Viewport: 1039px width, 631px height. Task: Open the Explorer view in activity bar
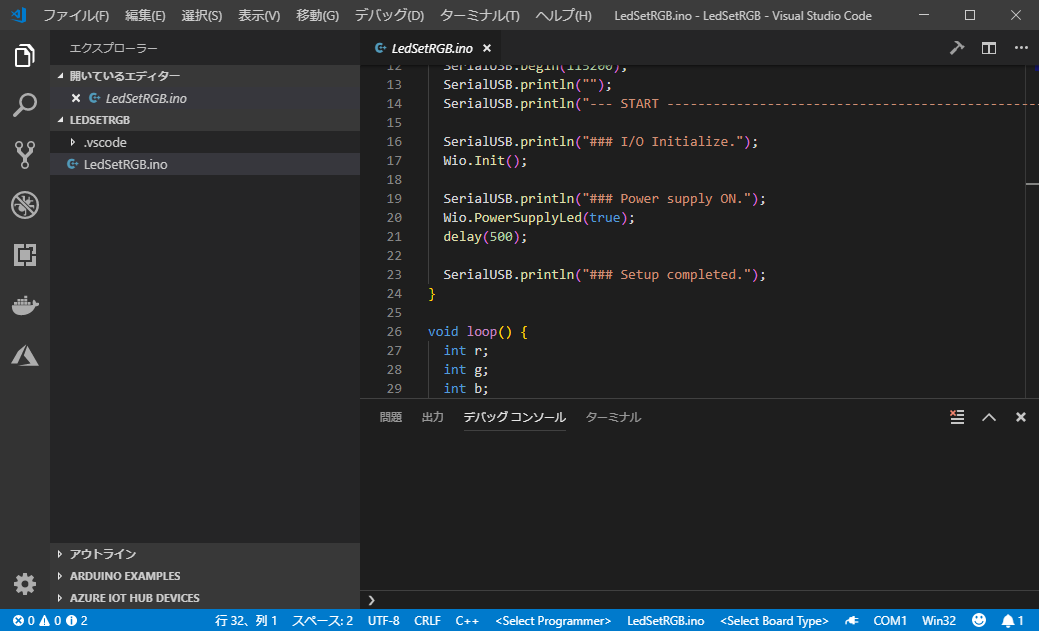(x=25, y=56)
